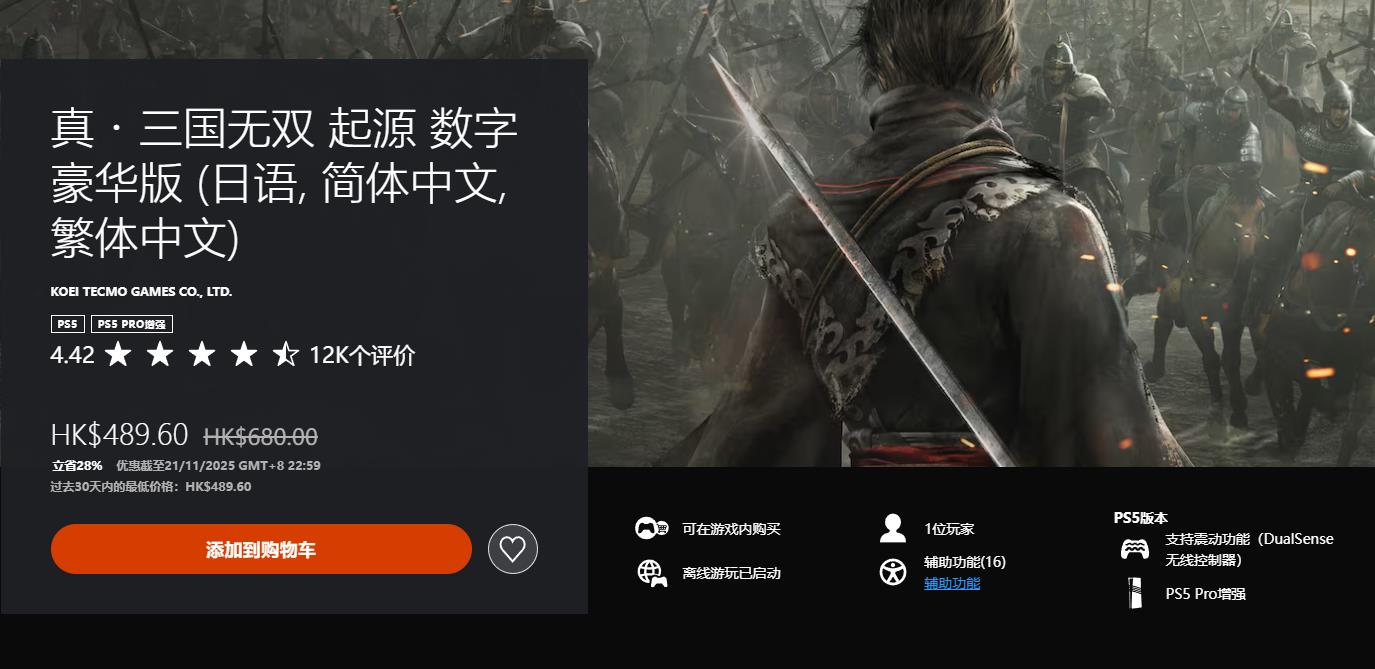Click the struck-through original price HK$680.00
Screen dimensions: 1375x669
pyautogui.click(x=261, y=436)
